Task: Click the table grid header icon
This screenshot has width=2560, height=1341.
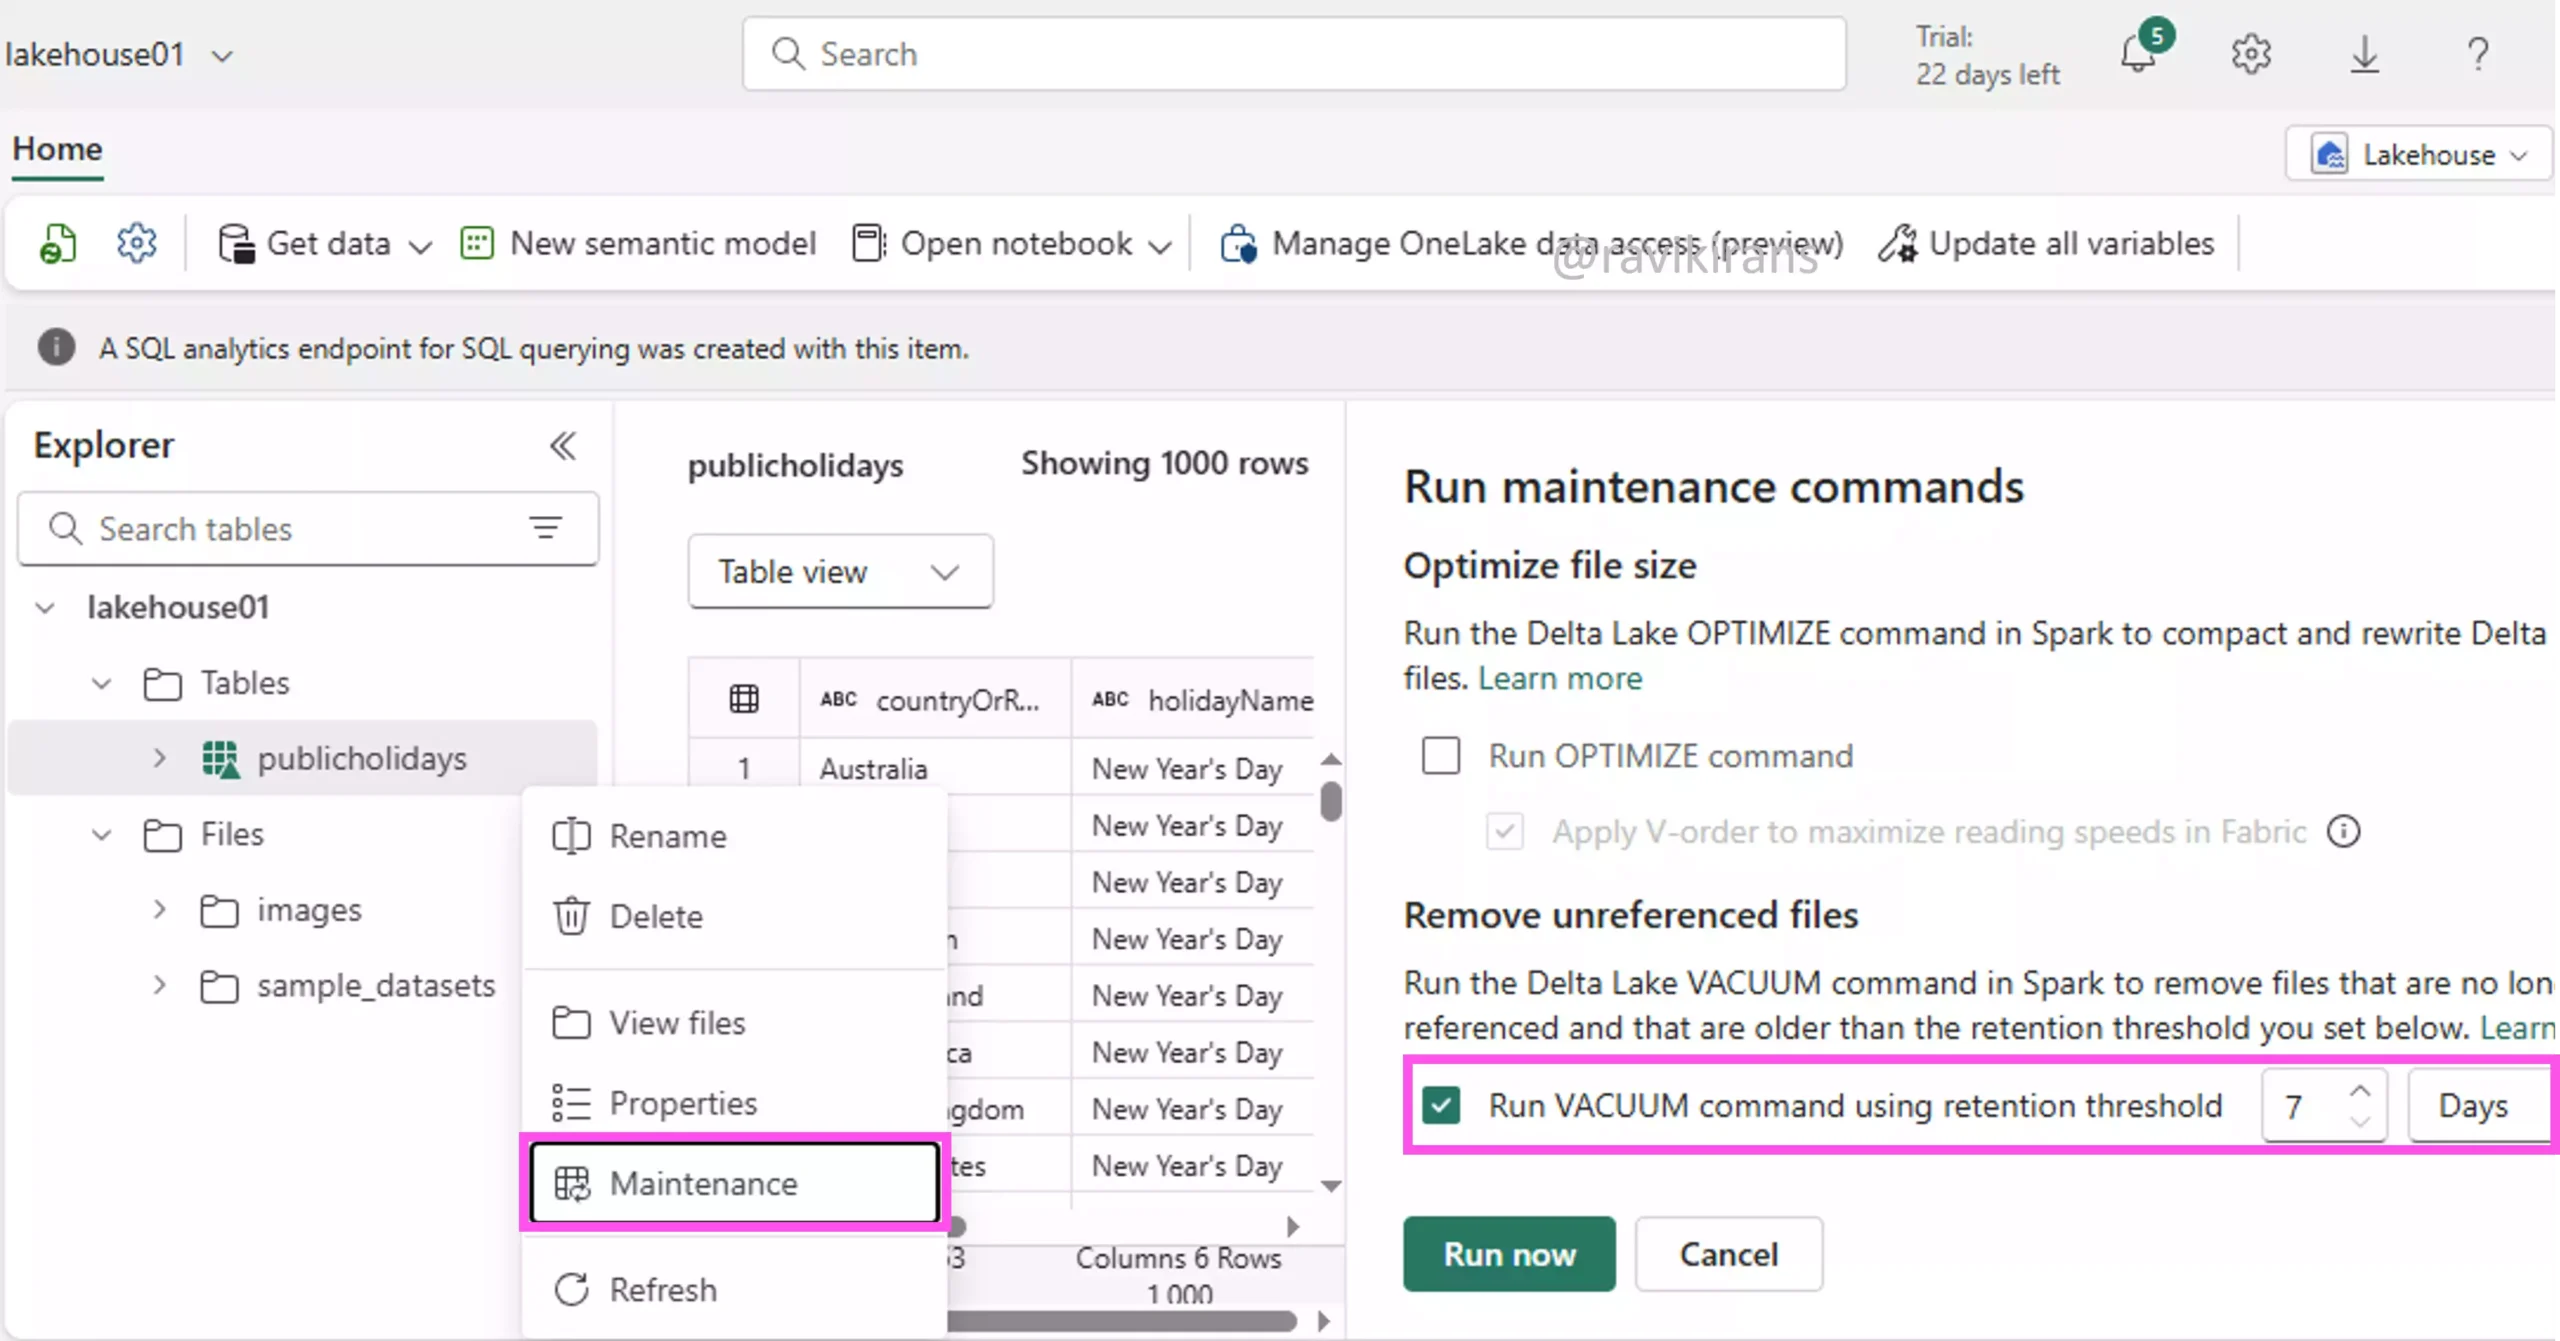Action: (744, 699)
